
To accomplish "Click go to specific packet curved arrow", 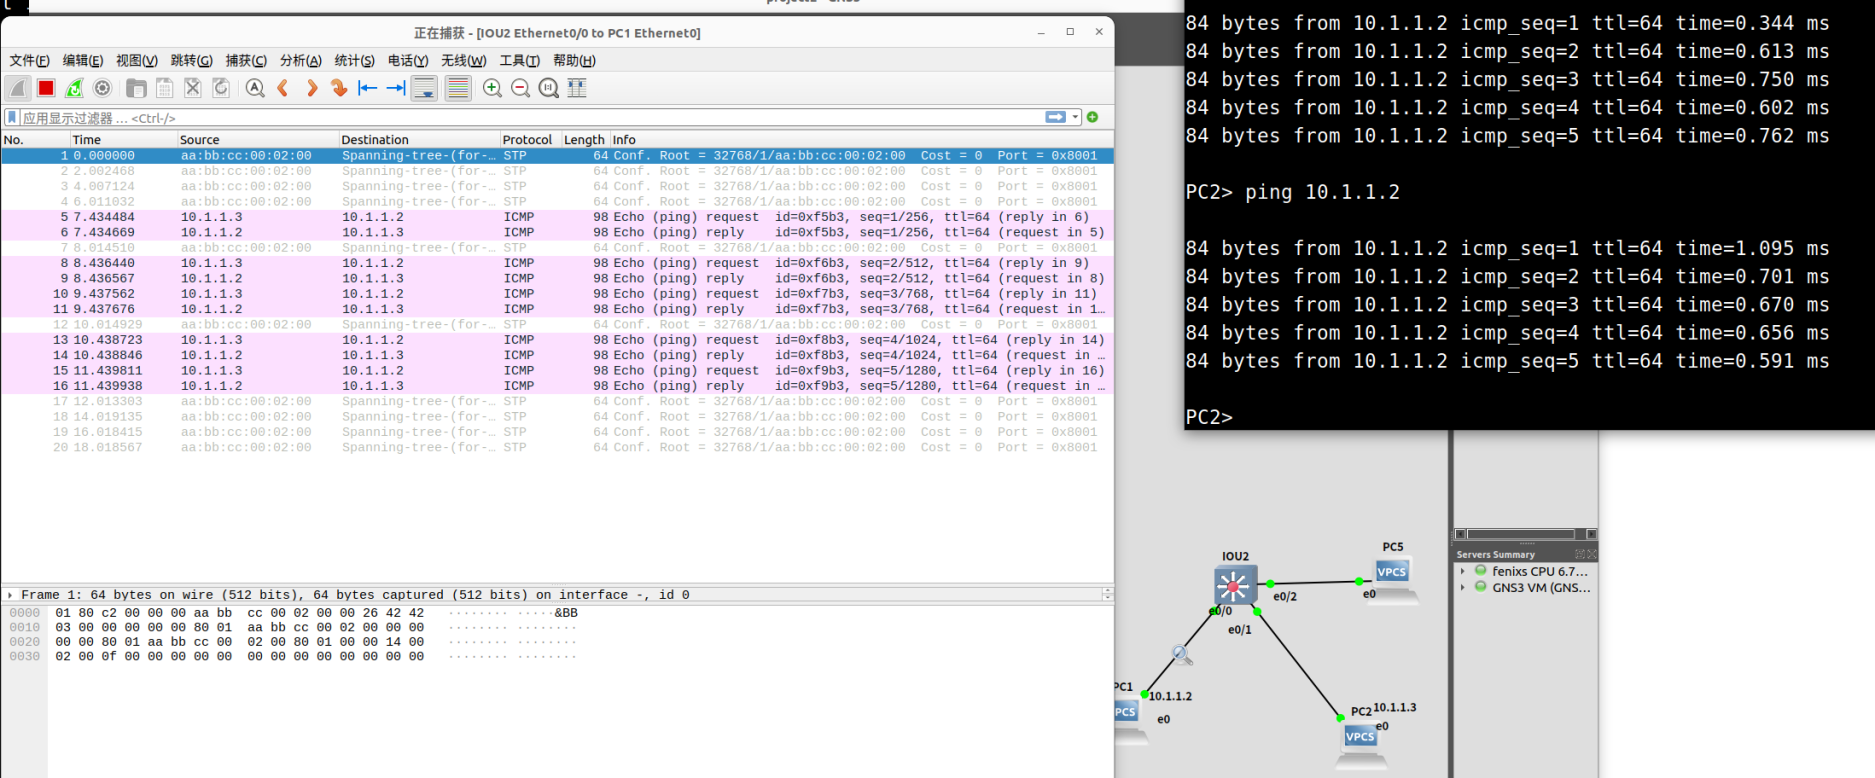I will tap(339, 88).
